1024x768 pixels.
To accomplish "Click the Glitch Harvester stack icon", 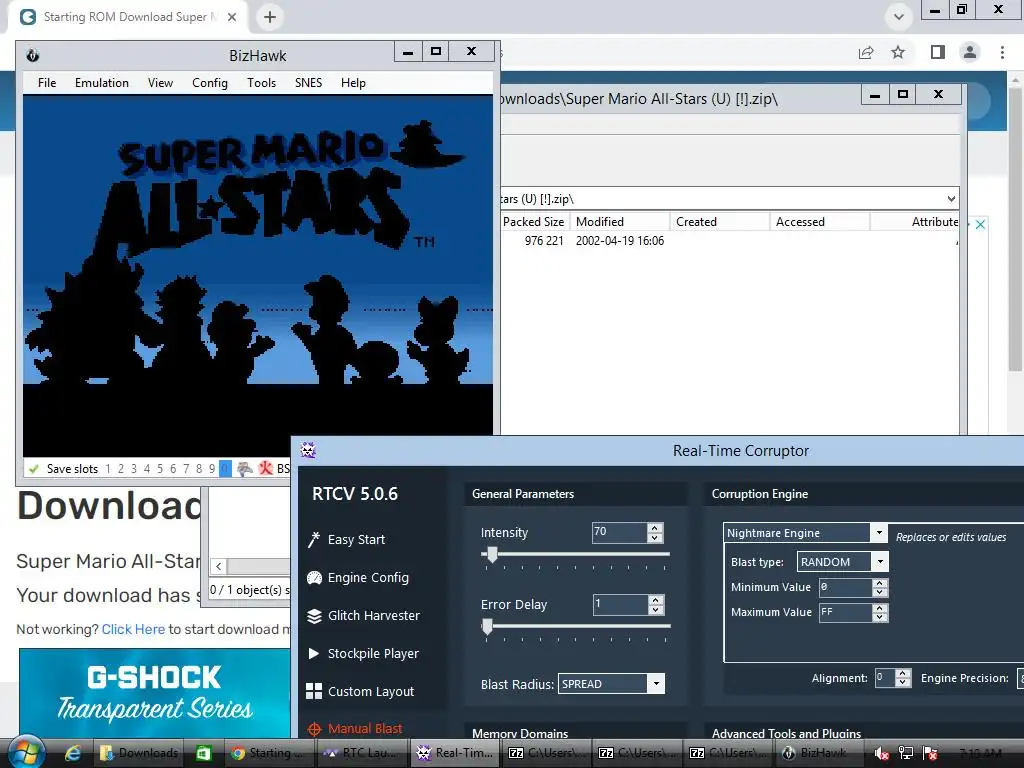I will (x=314, y=616).
